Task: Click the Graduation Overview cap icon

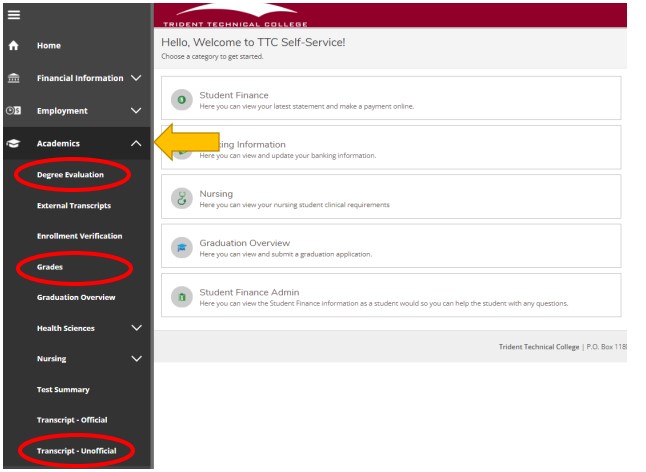Action: coord(181,247)
